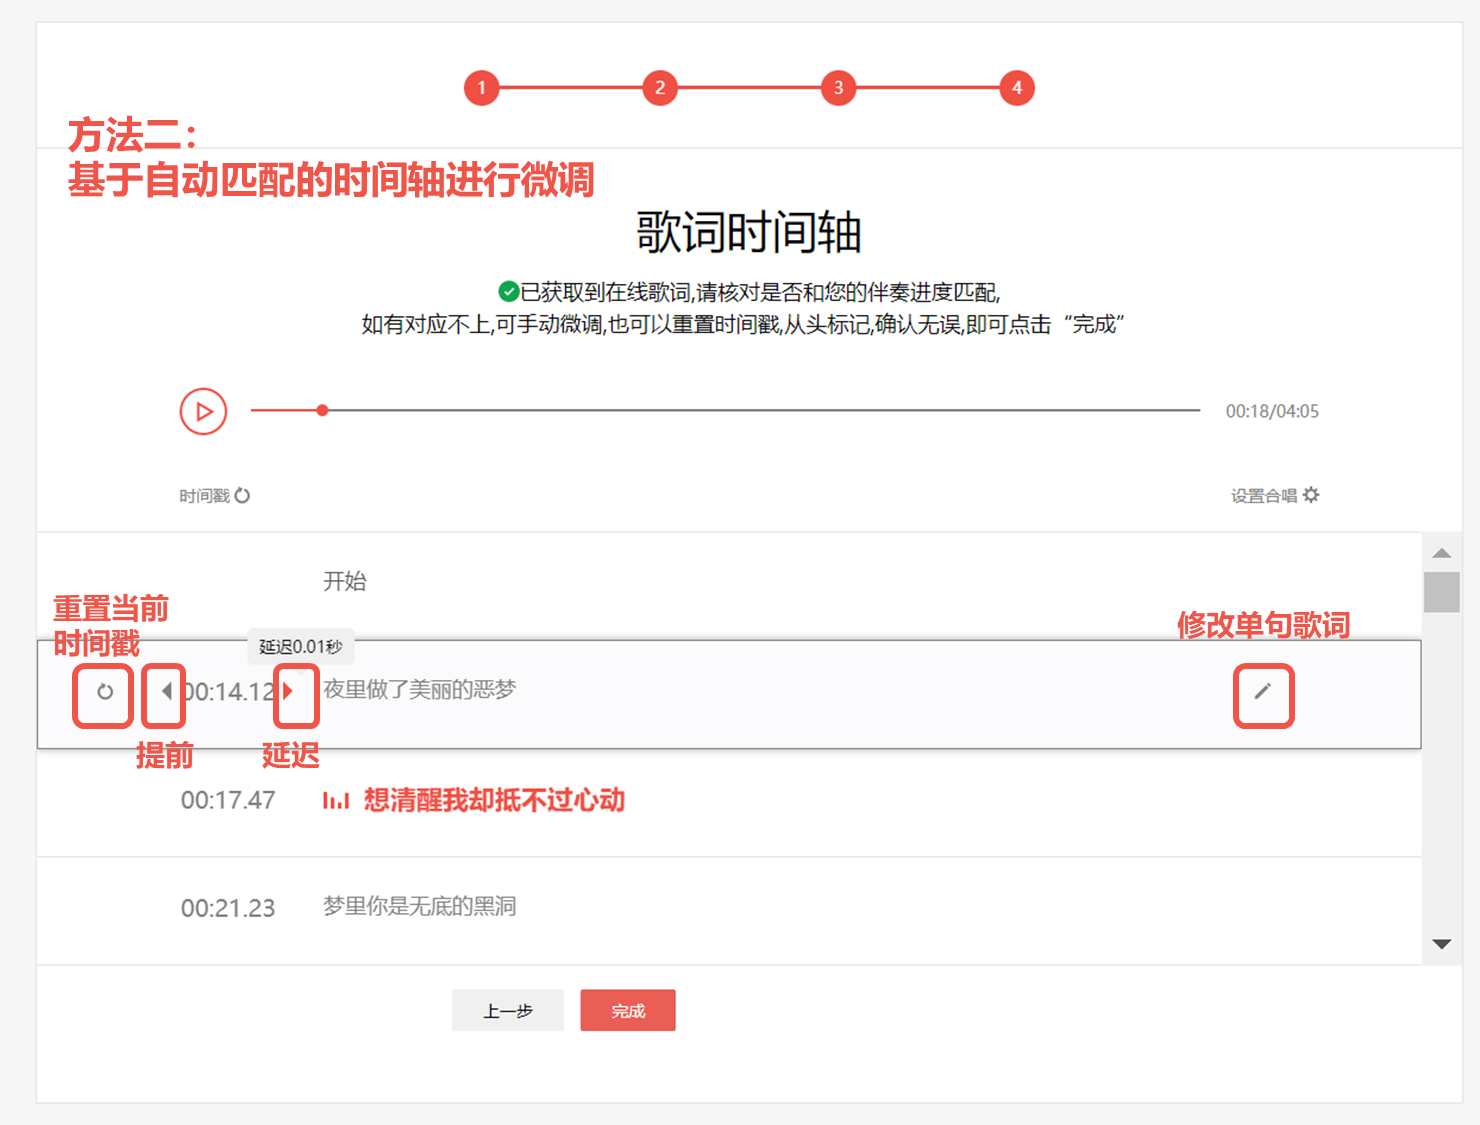Click the timestamp 00:17.47
This screenshot has width=1480, height=1125.
tap(228, 800)
